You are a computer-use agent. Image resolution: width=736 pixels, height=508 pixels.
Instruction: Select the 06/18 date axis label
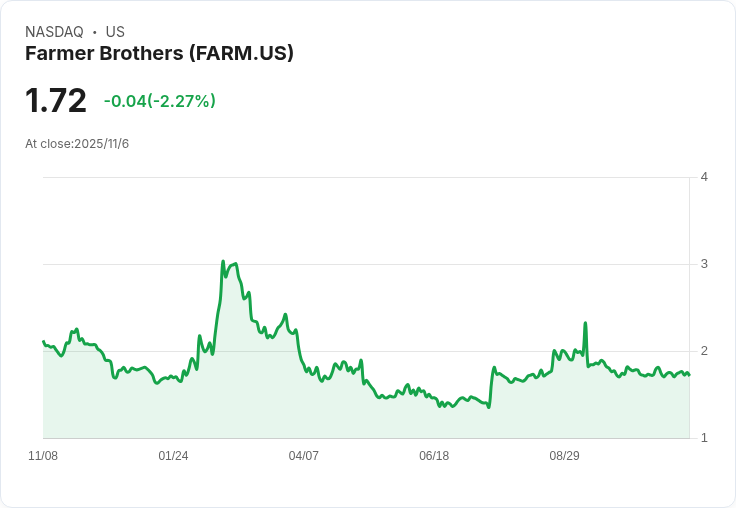click(x=434, y=456)
